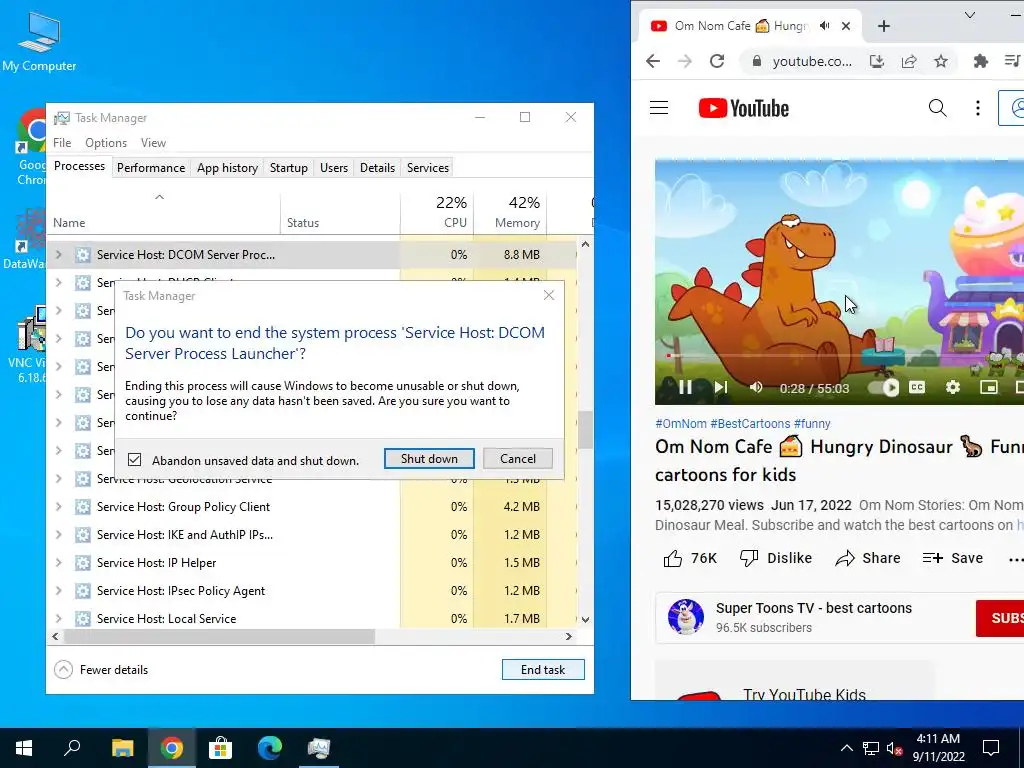Switch to App history tab

[x=227, y=168]
